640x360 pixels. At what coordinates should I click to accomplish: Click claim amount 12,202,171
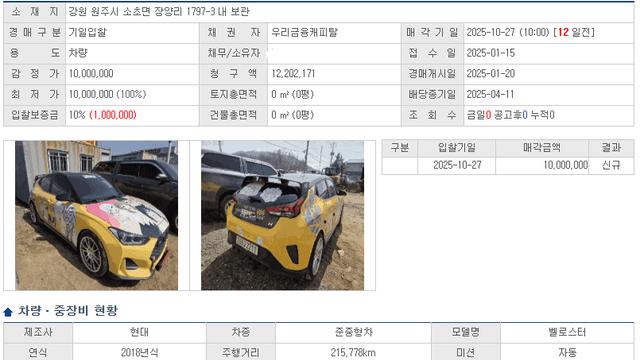tap(293, 74)
